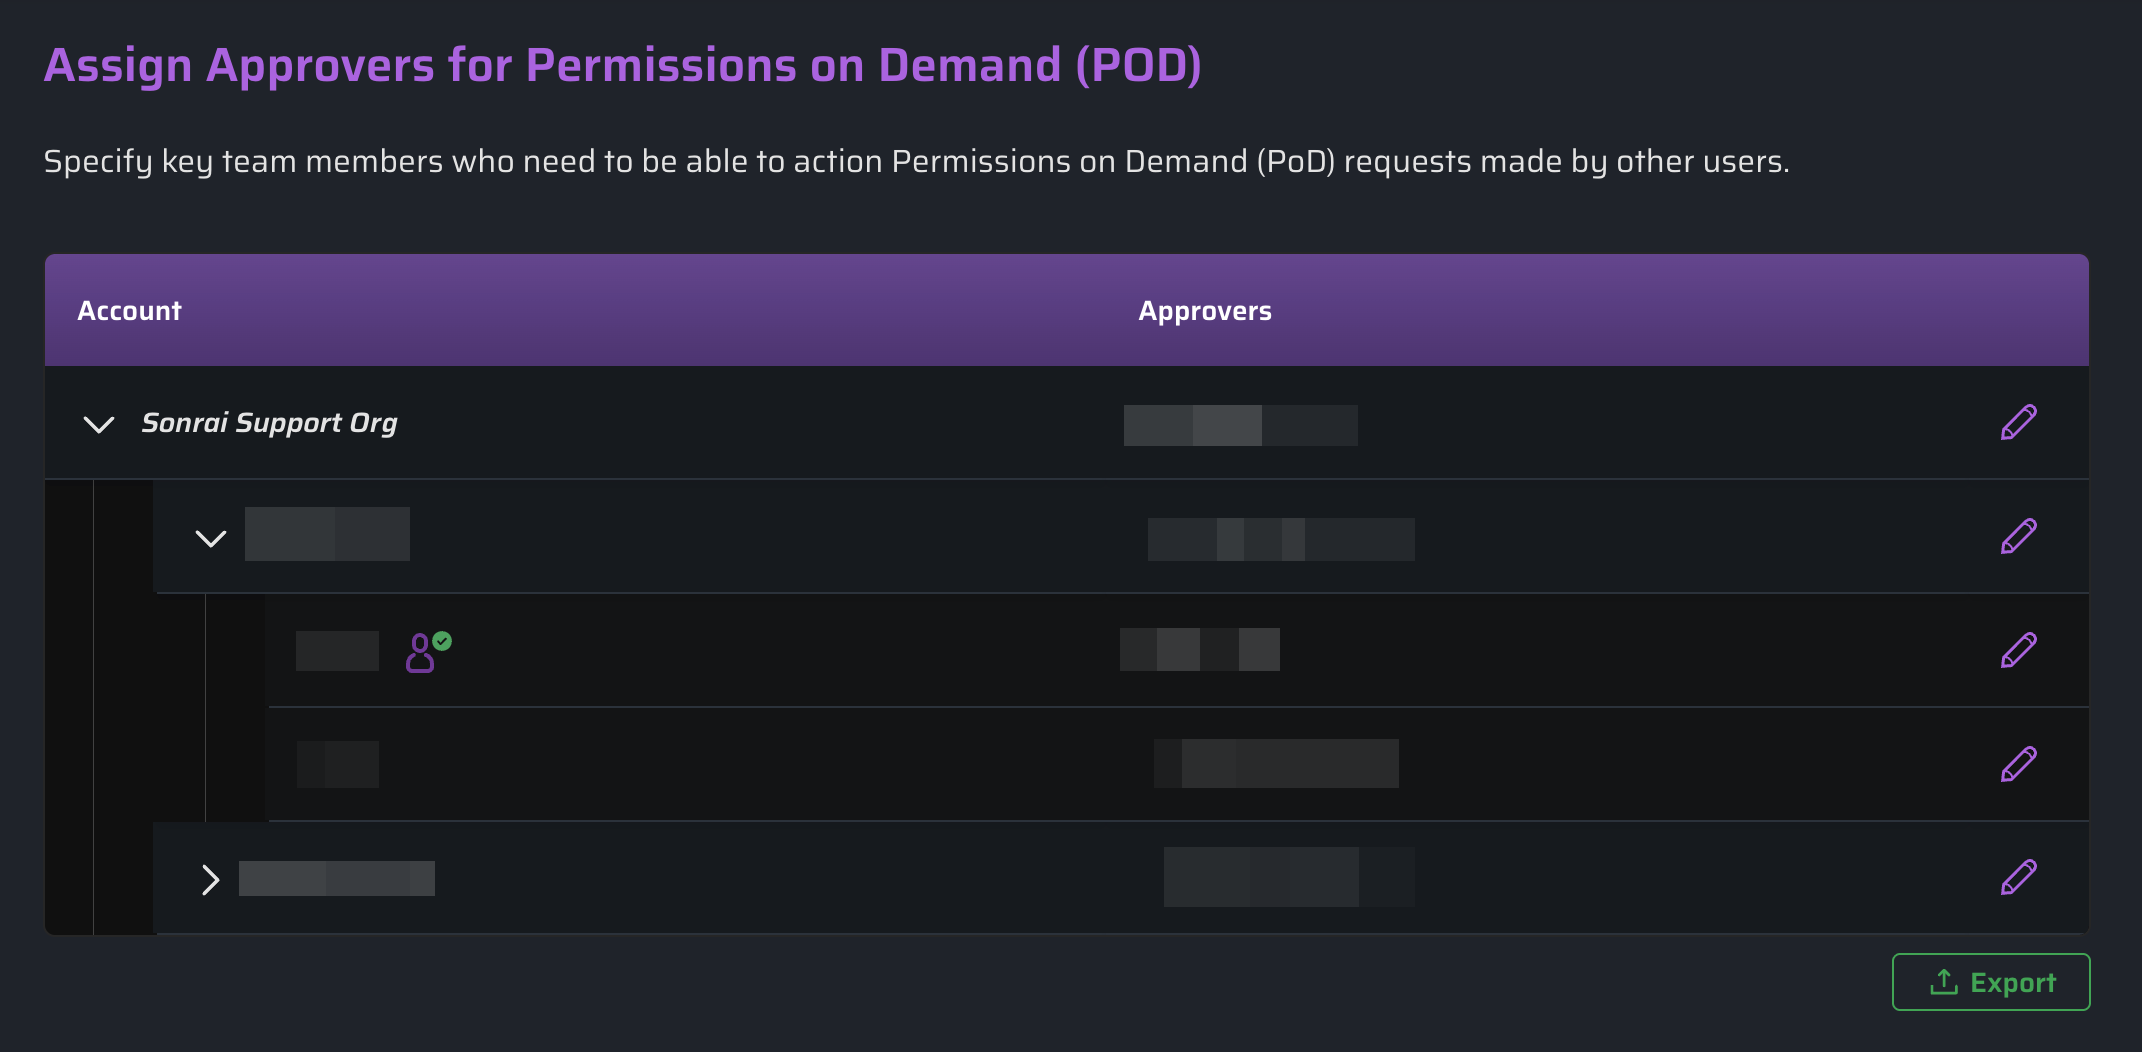
Task: Select the Sonrai Support Org name
Action: tap(269, 423)
